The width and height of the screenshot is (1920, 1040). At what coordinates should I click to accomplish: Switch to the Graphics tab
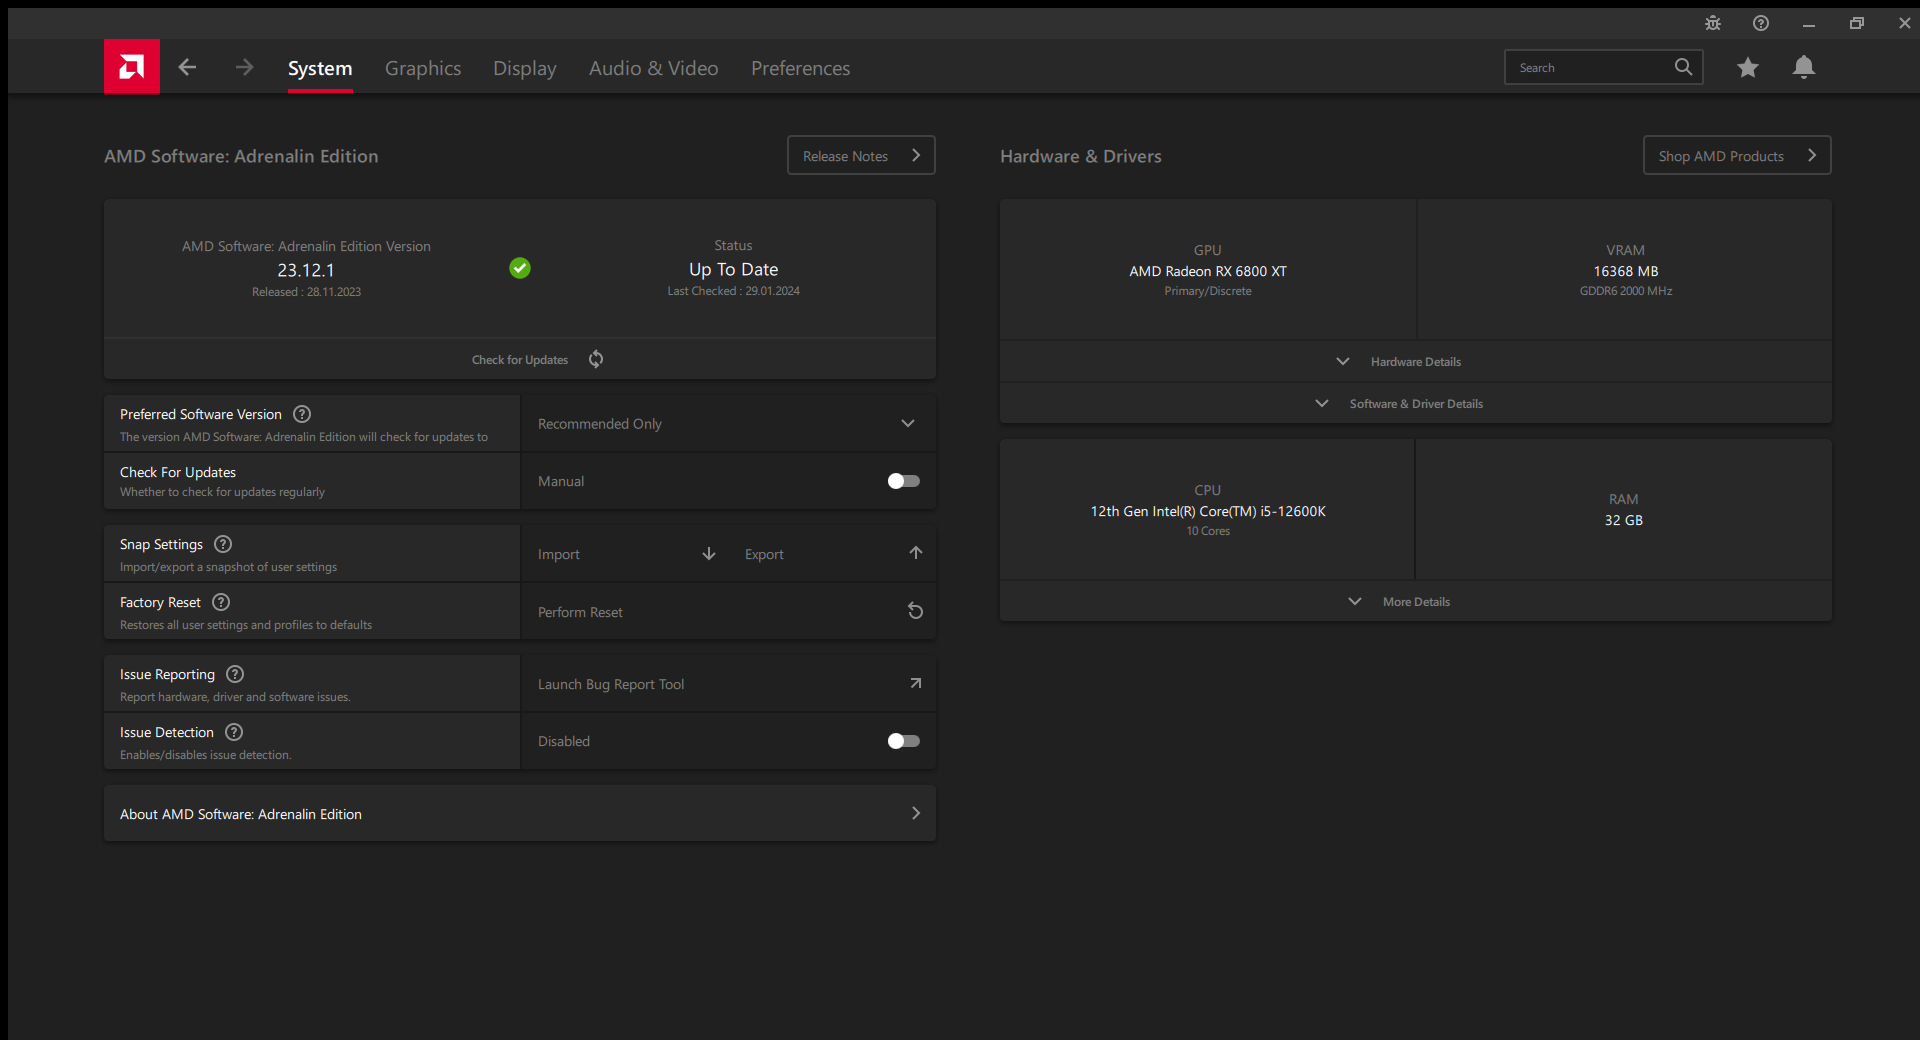(423, 68)
